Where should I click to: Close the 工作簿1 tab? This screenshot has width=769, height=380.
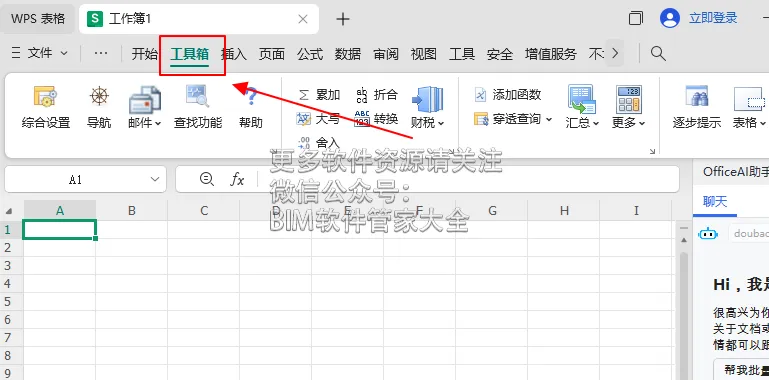click(303, 19)
